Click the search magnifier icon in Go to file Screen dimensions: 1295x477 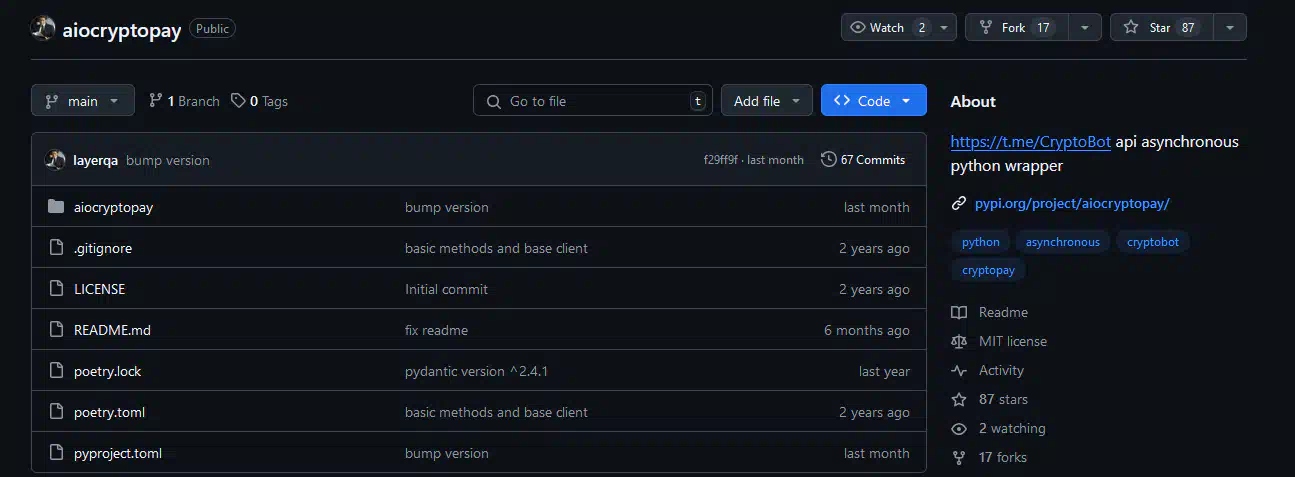point(494,101)
